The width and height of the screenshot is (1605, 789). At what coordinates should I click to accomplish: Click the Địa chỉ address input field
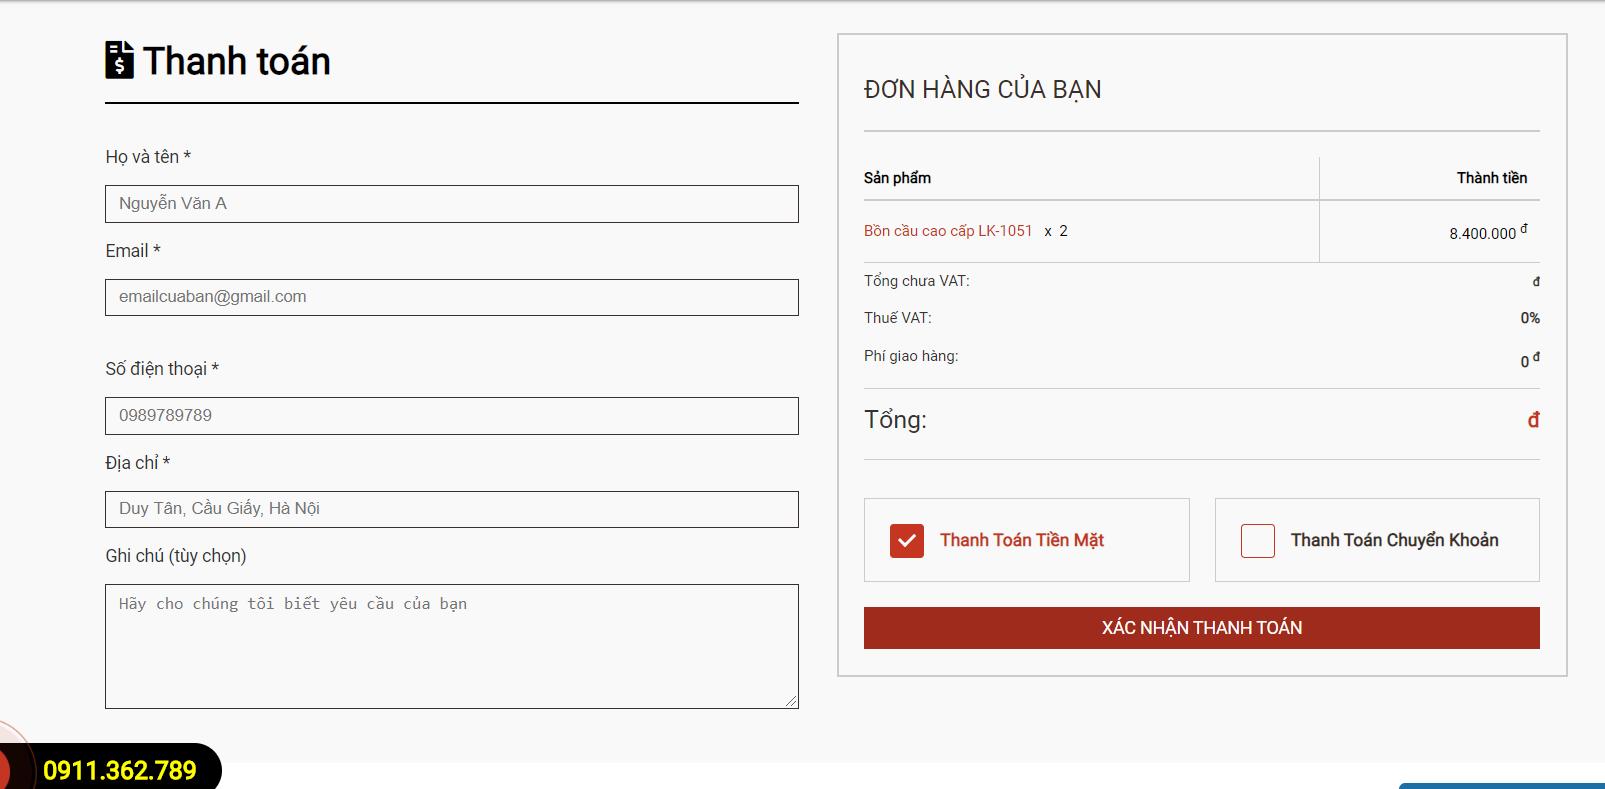click(451, 509)
